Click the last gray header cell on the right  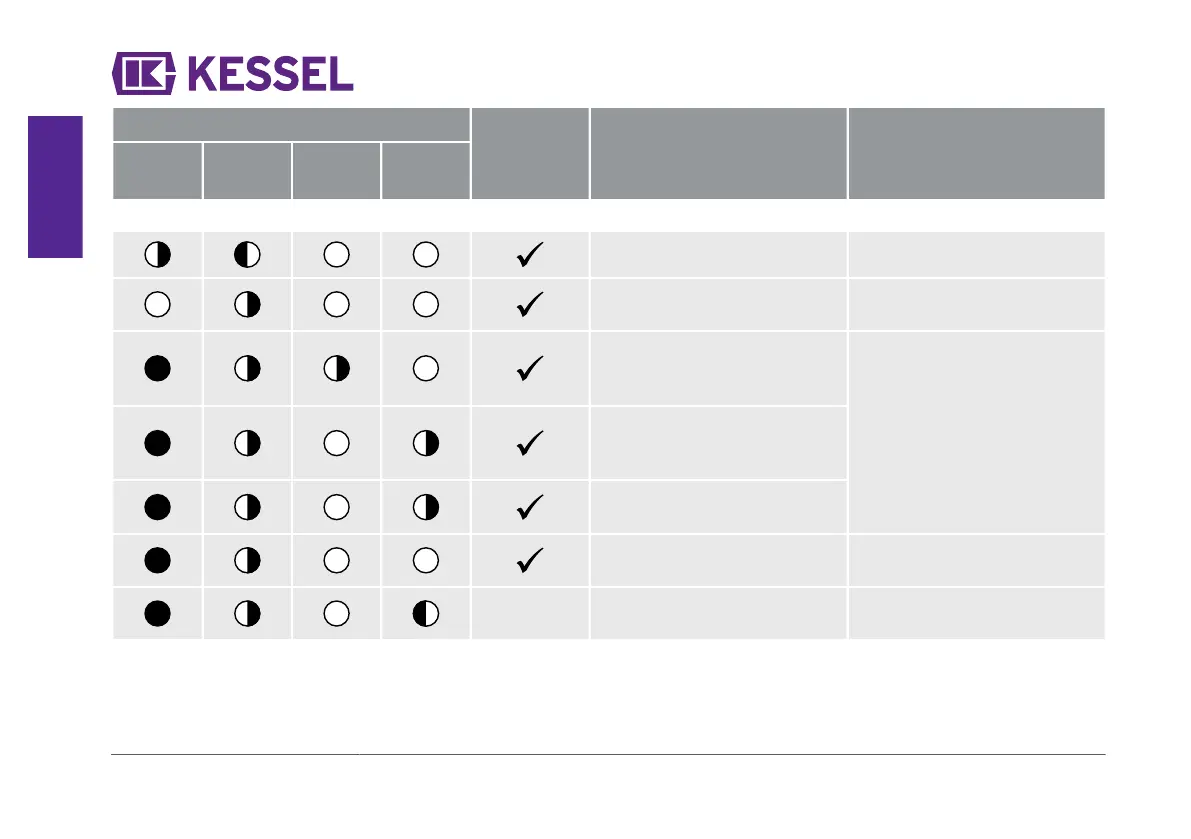(977, 153)
